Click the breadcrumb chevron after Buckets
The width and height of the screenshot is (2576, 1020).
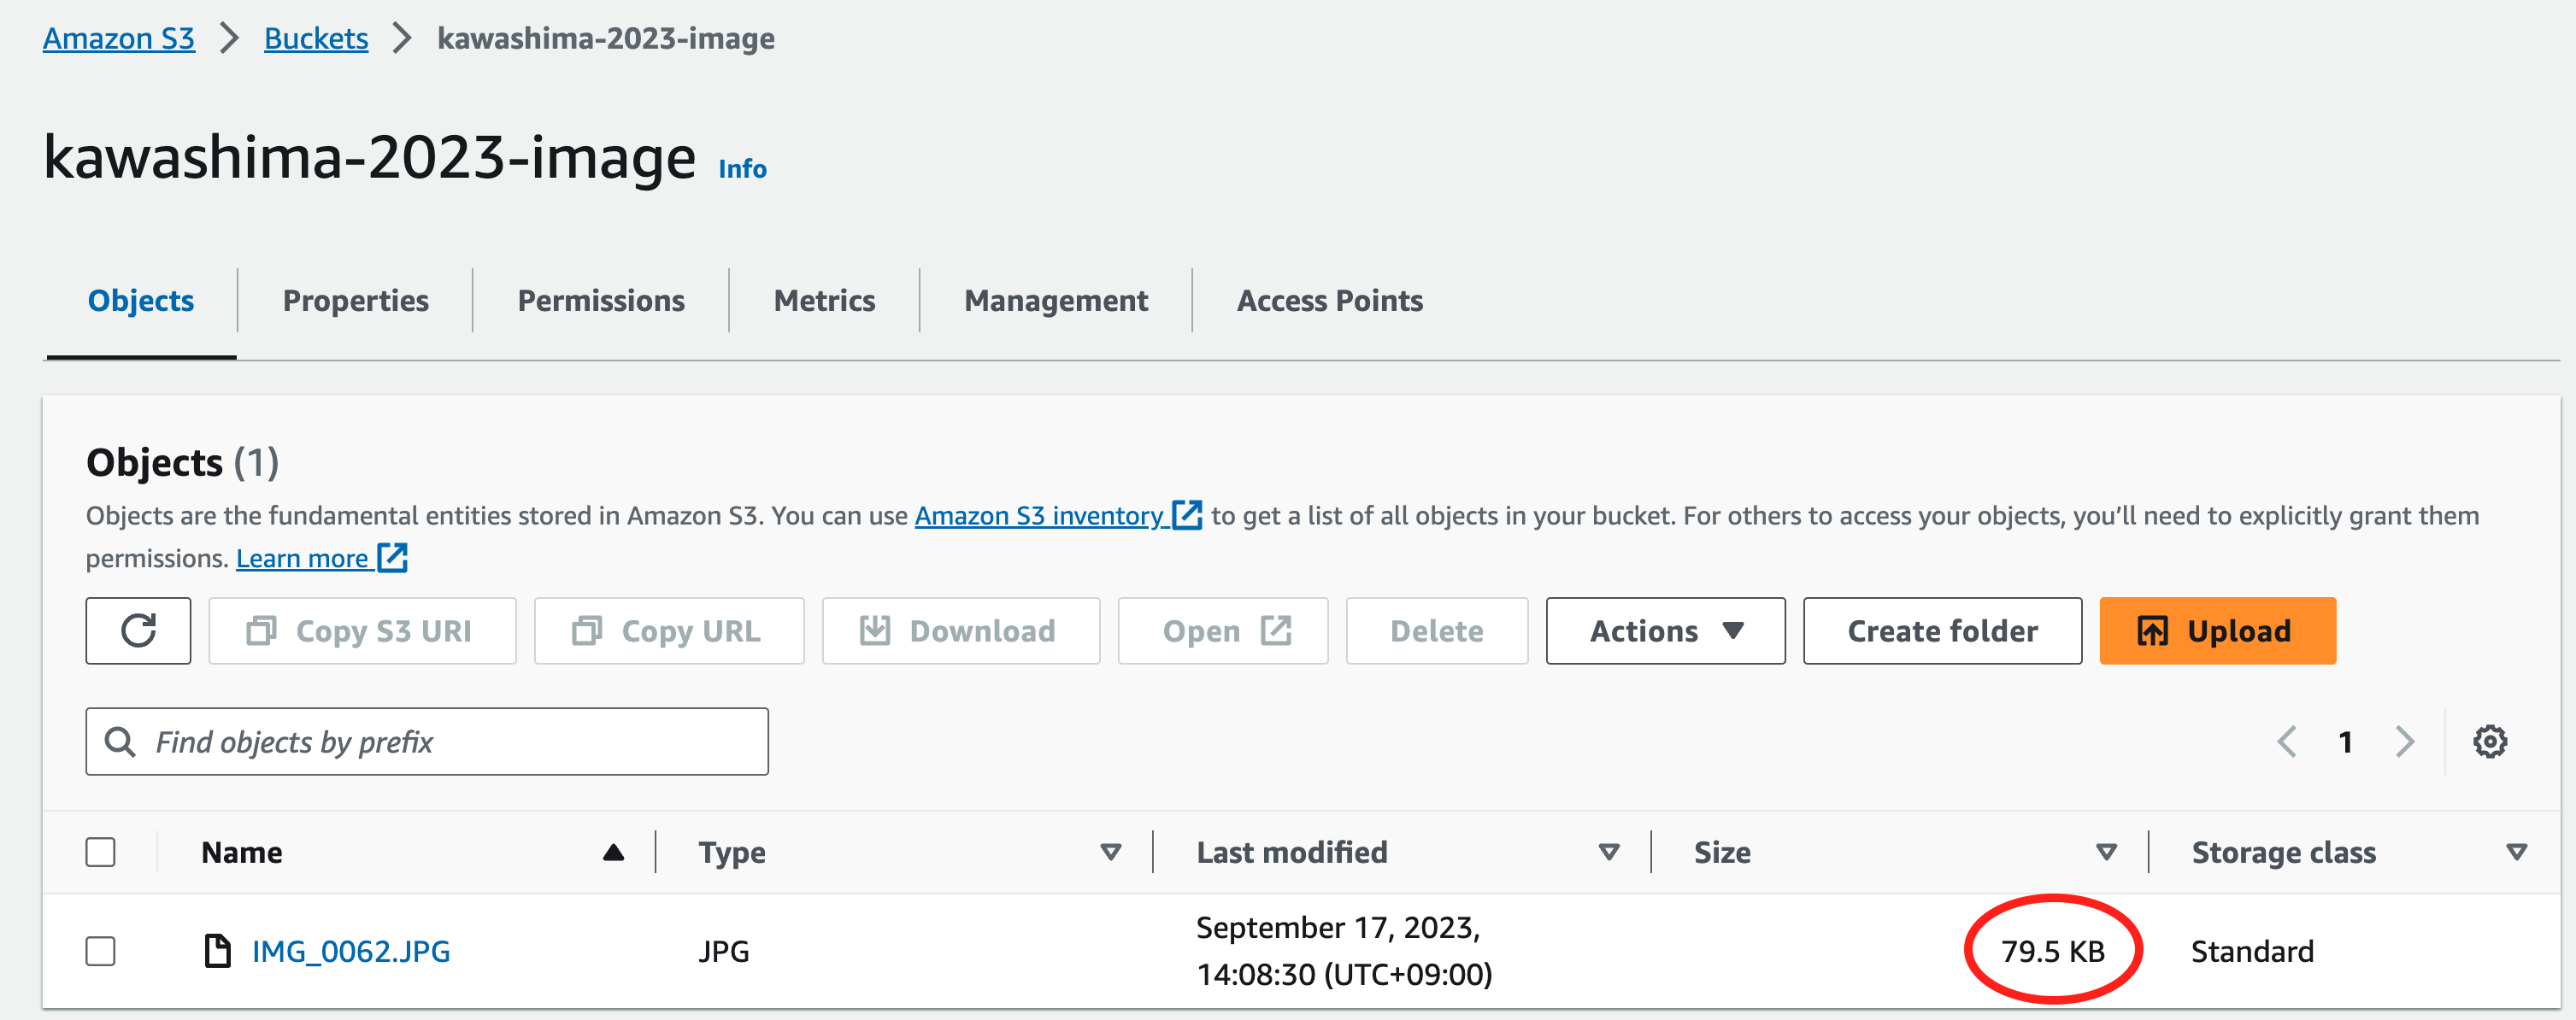pyautogui.click(x=402, y=38)
